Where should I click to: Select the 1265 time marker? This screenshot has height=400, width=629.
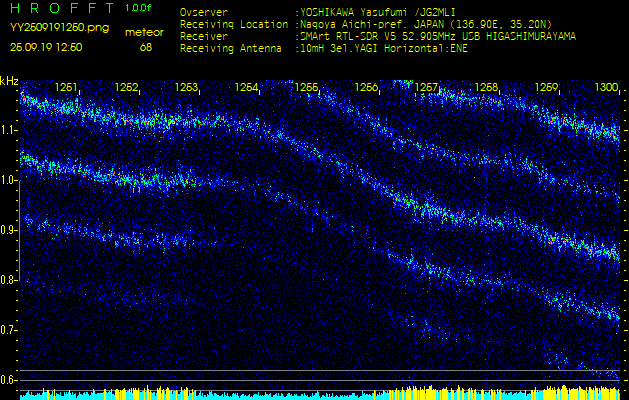pyautogui.click(x=307, y=88)
